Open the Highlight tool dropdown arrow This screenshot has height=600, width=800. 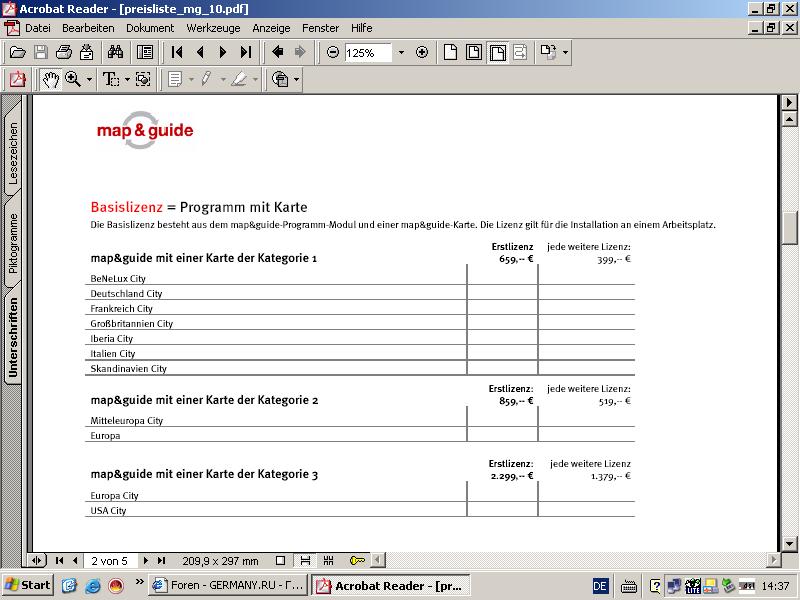coord(255,80)
